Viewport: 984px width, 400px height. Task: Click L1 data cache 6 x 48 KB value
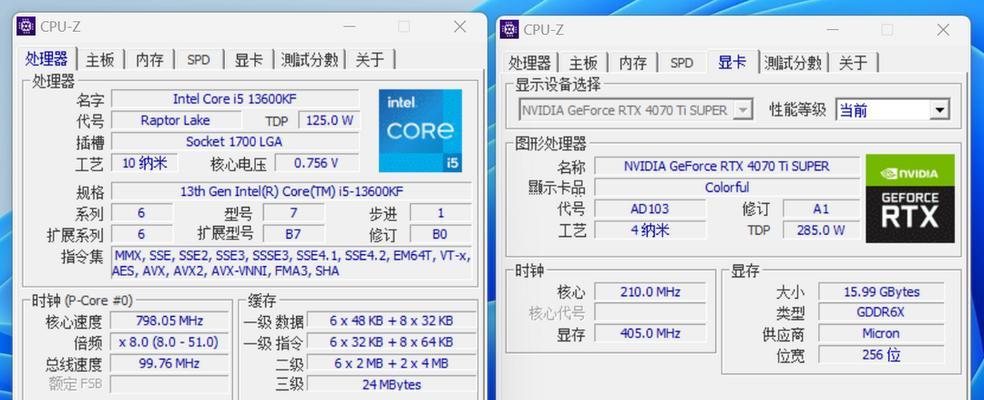click(x=391, y=321)
